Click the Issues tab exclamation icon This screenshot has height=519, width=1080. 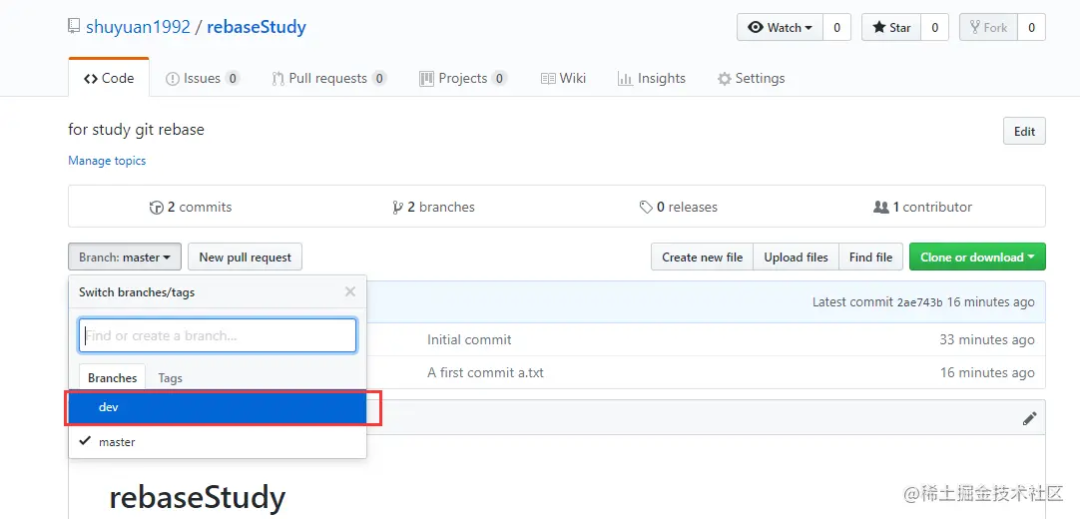(173, 79)
